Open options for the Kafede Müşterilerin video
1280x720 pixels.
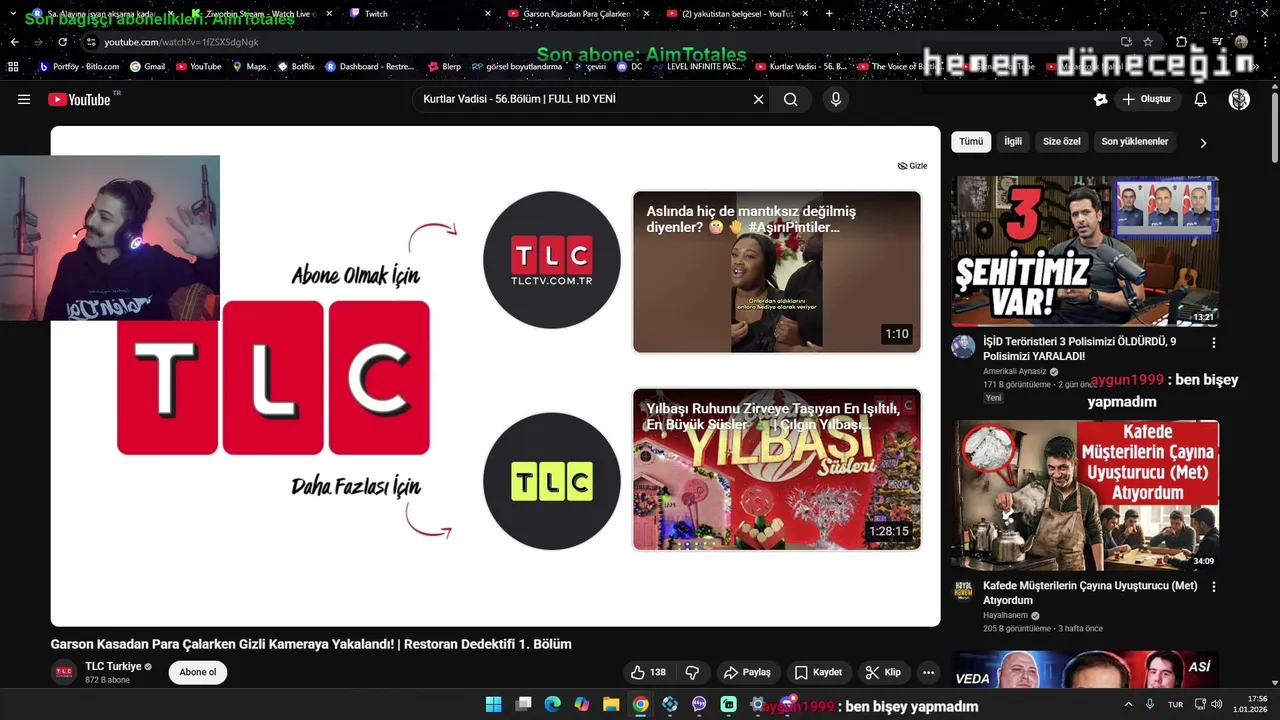tap(1214, 587)
